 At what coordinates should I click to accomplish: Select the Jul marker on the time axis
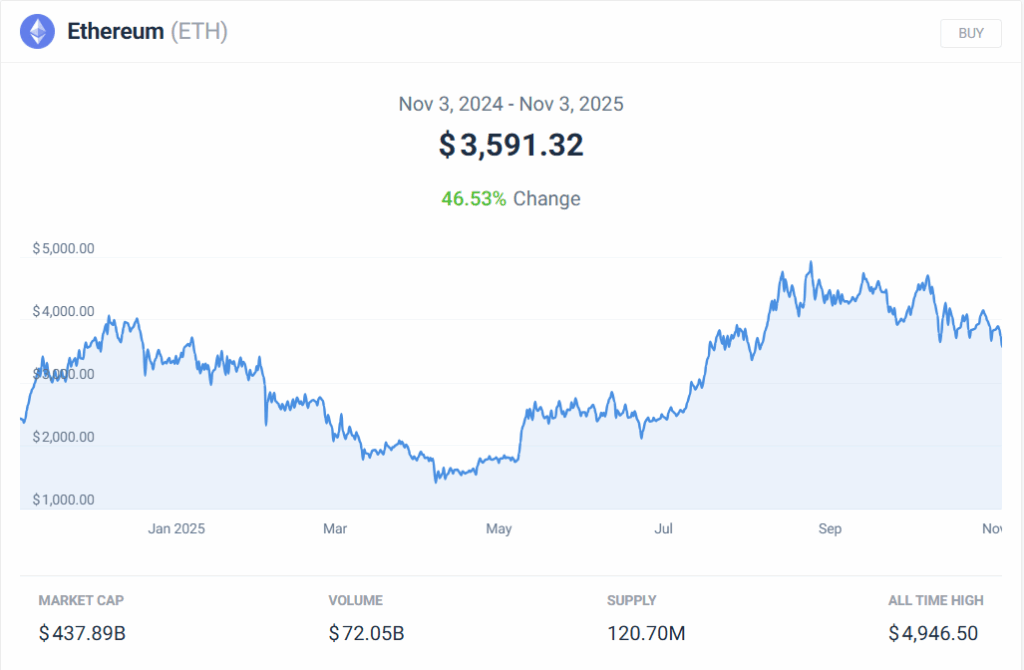tap(663, 529)
